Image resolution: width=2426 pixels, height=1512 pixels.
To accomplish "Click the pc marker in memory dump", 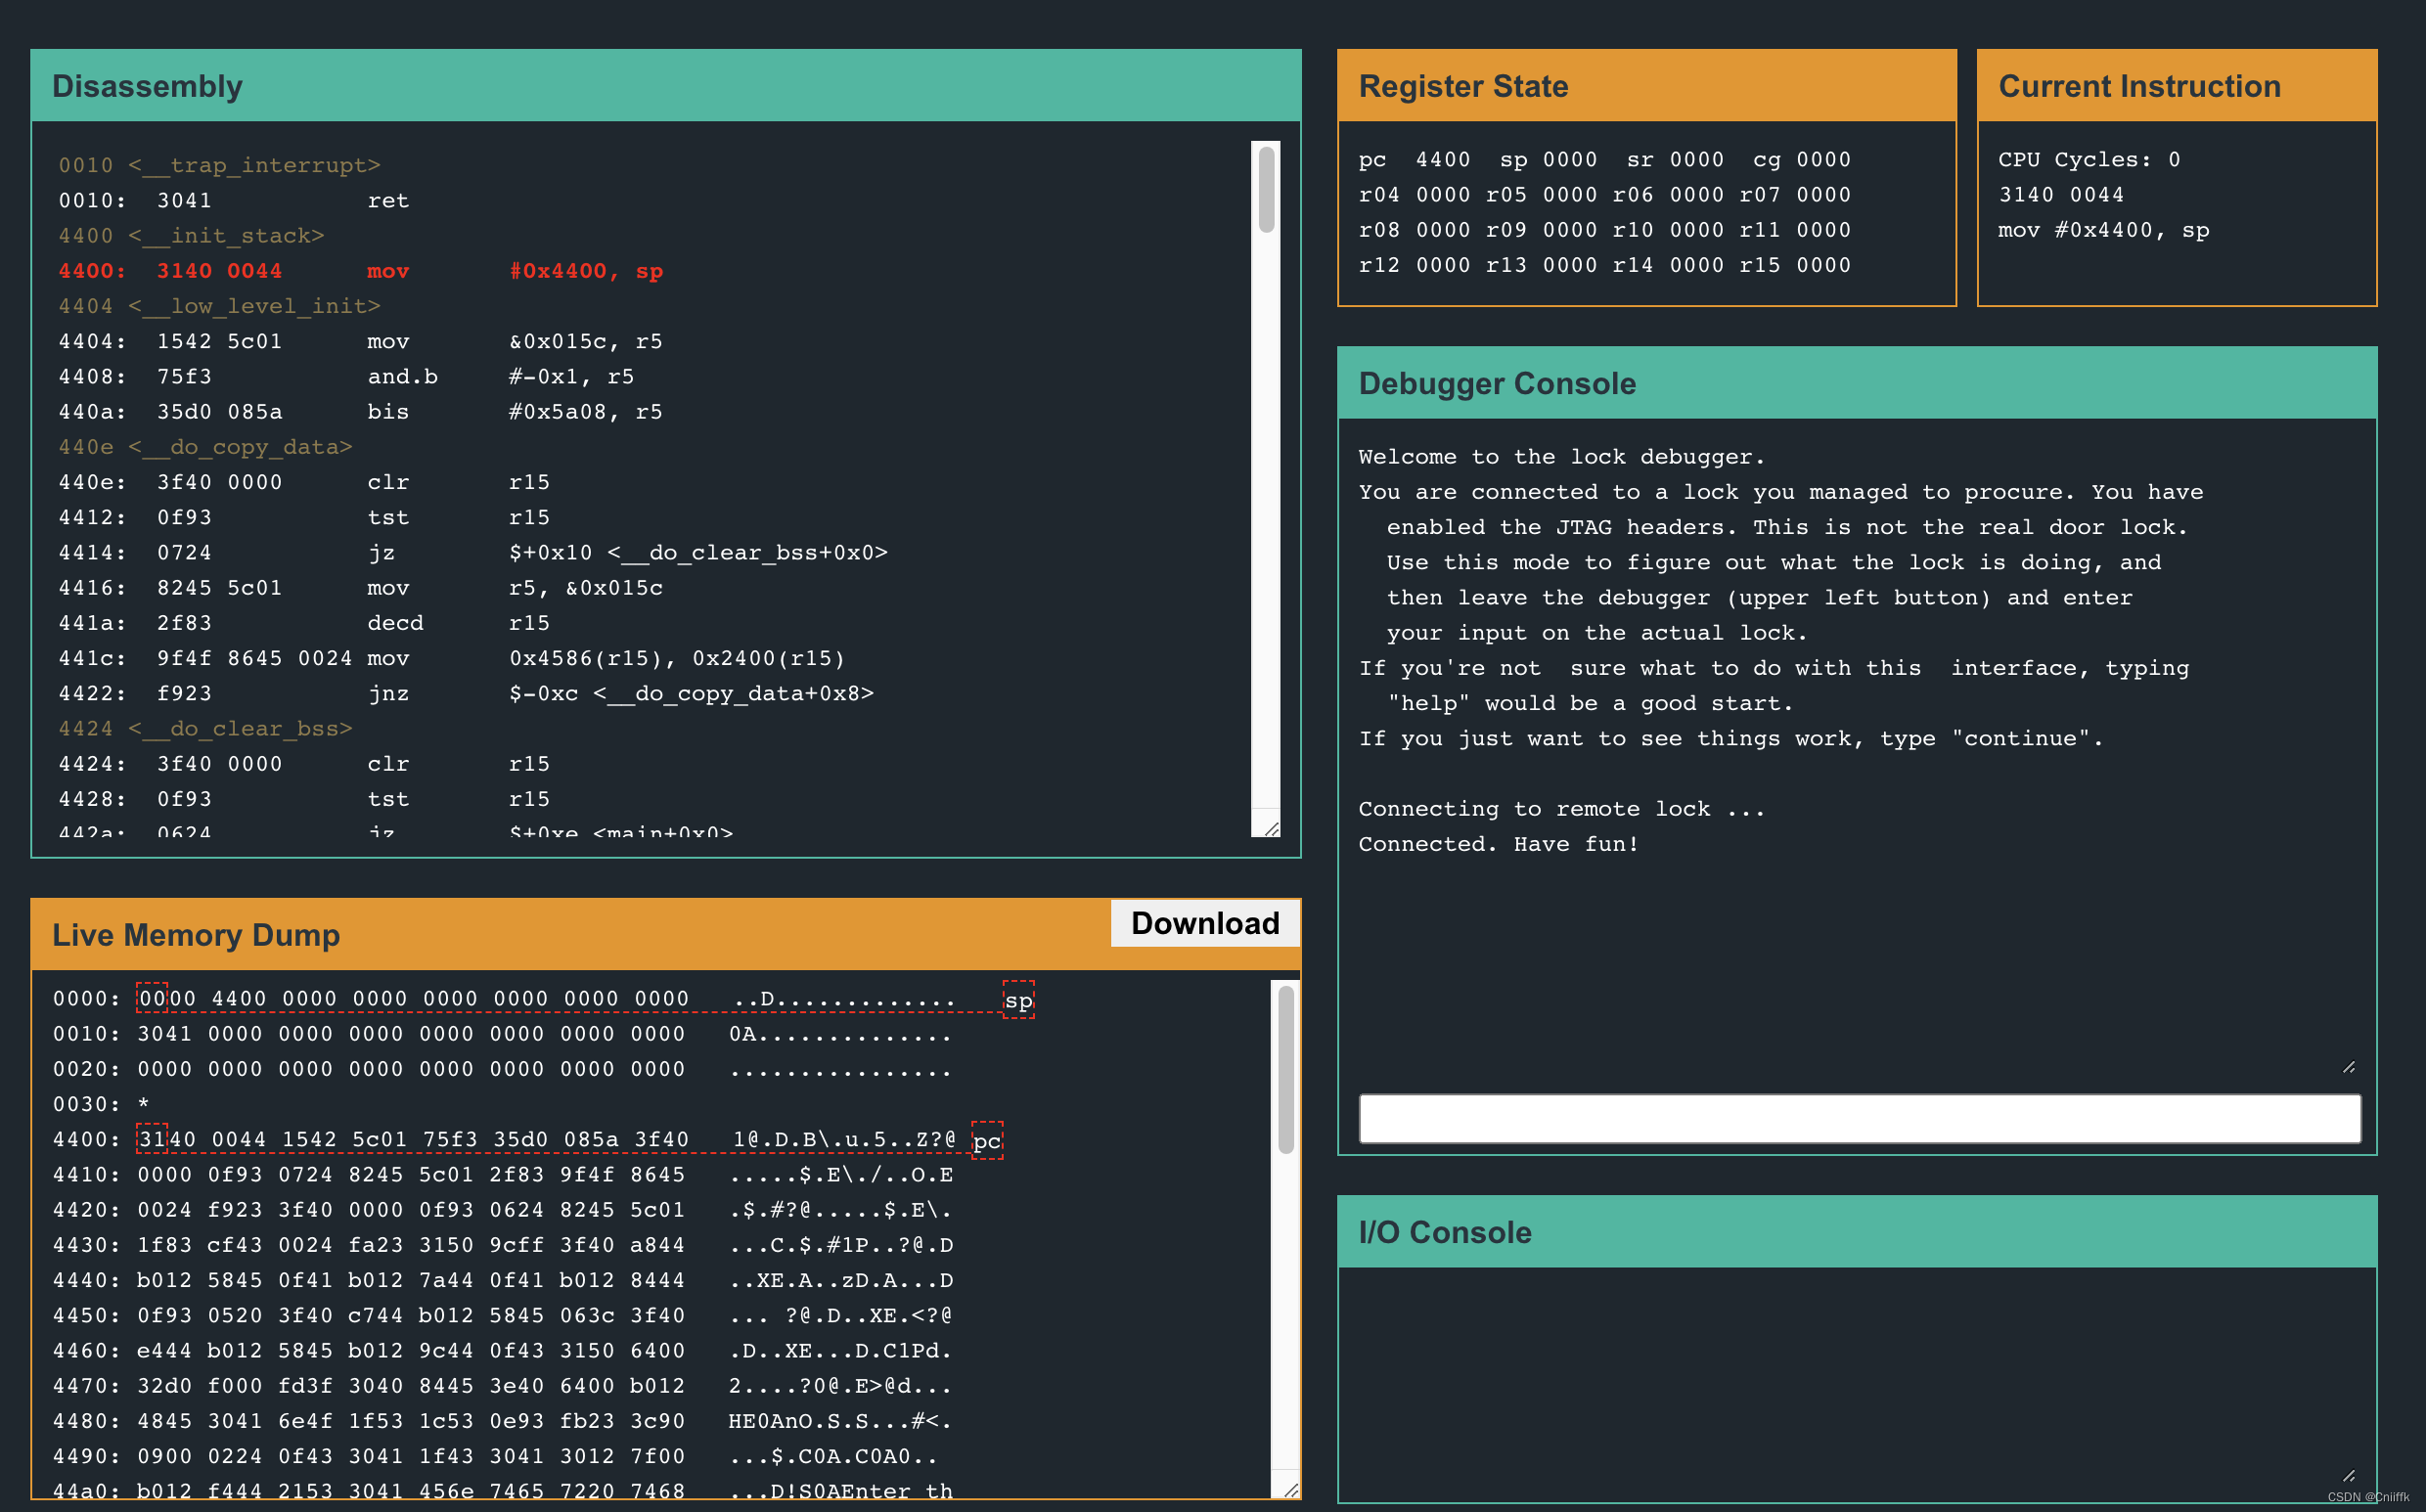I will (987, 1141).
